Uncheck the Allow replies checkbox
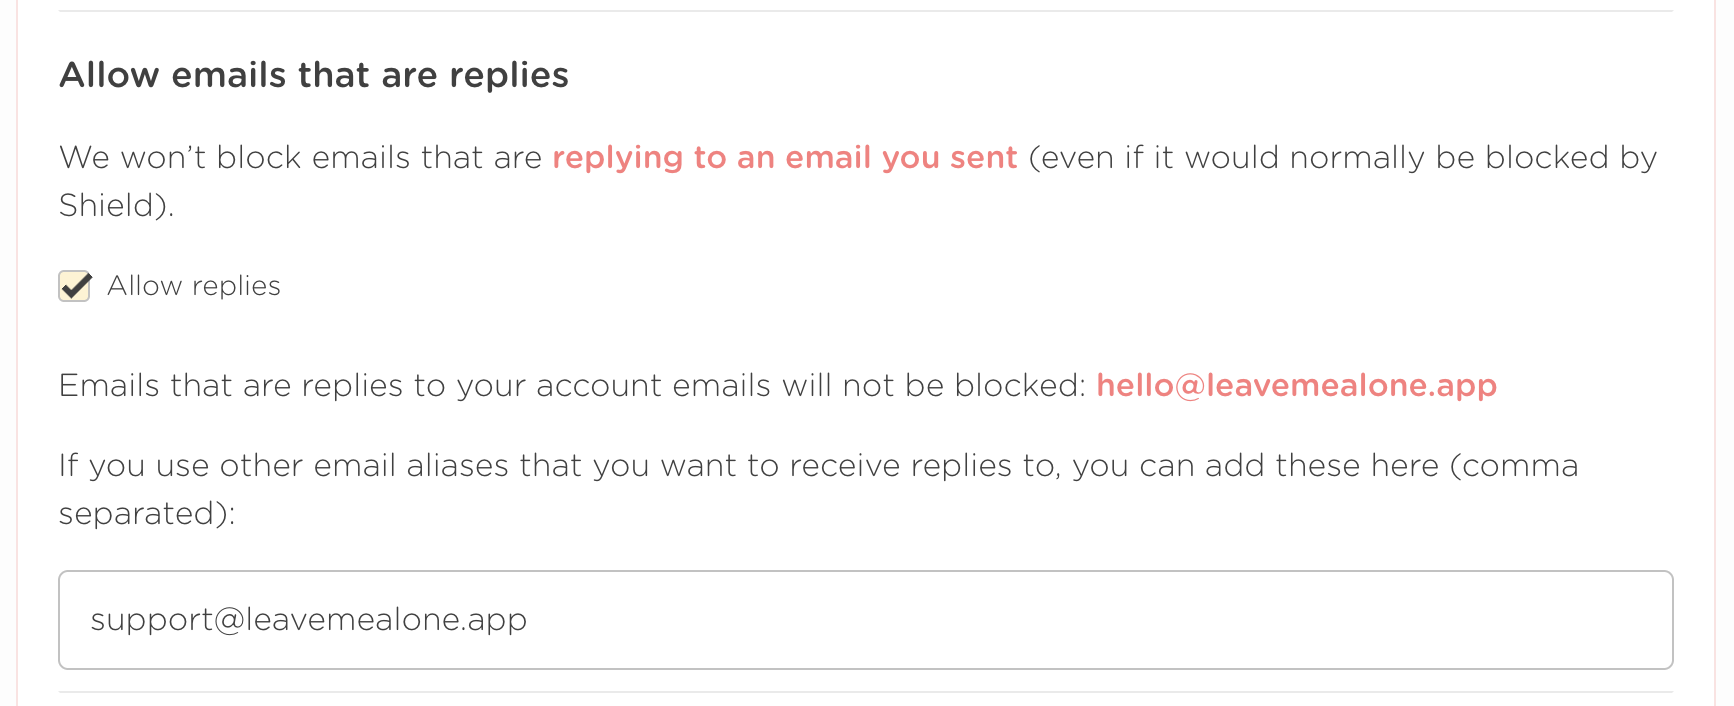This screenshot has height=706, width=1734. pos(75,286)
